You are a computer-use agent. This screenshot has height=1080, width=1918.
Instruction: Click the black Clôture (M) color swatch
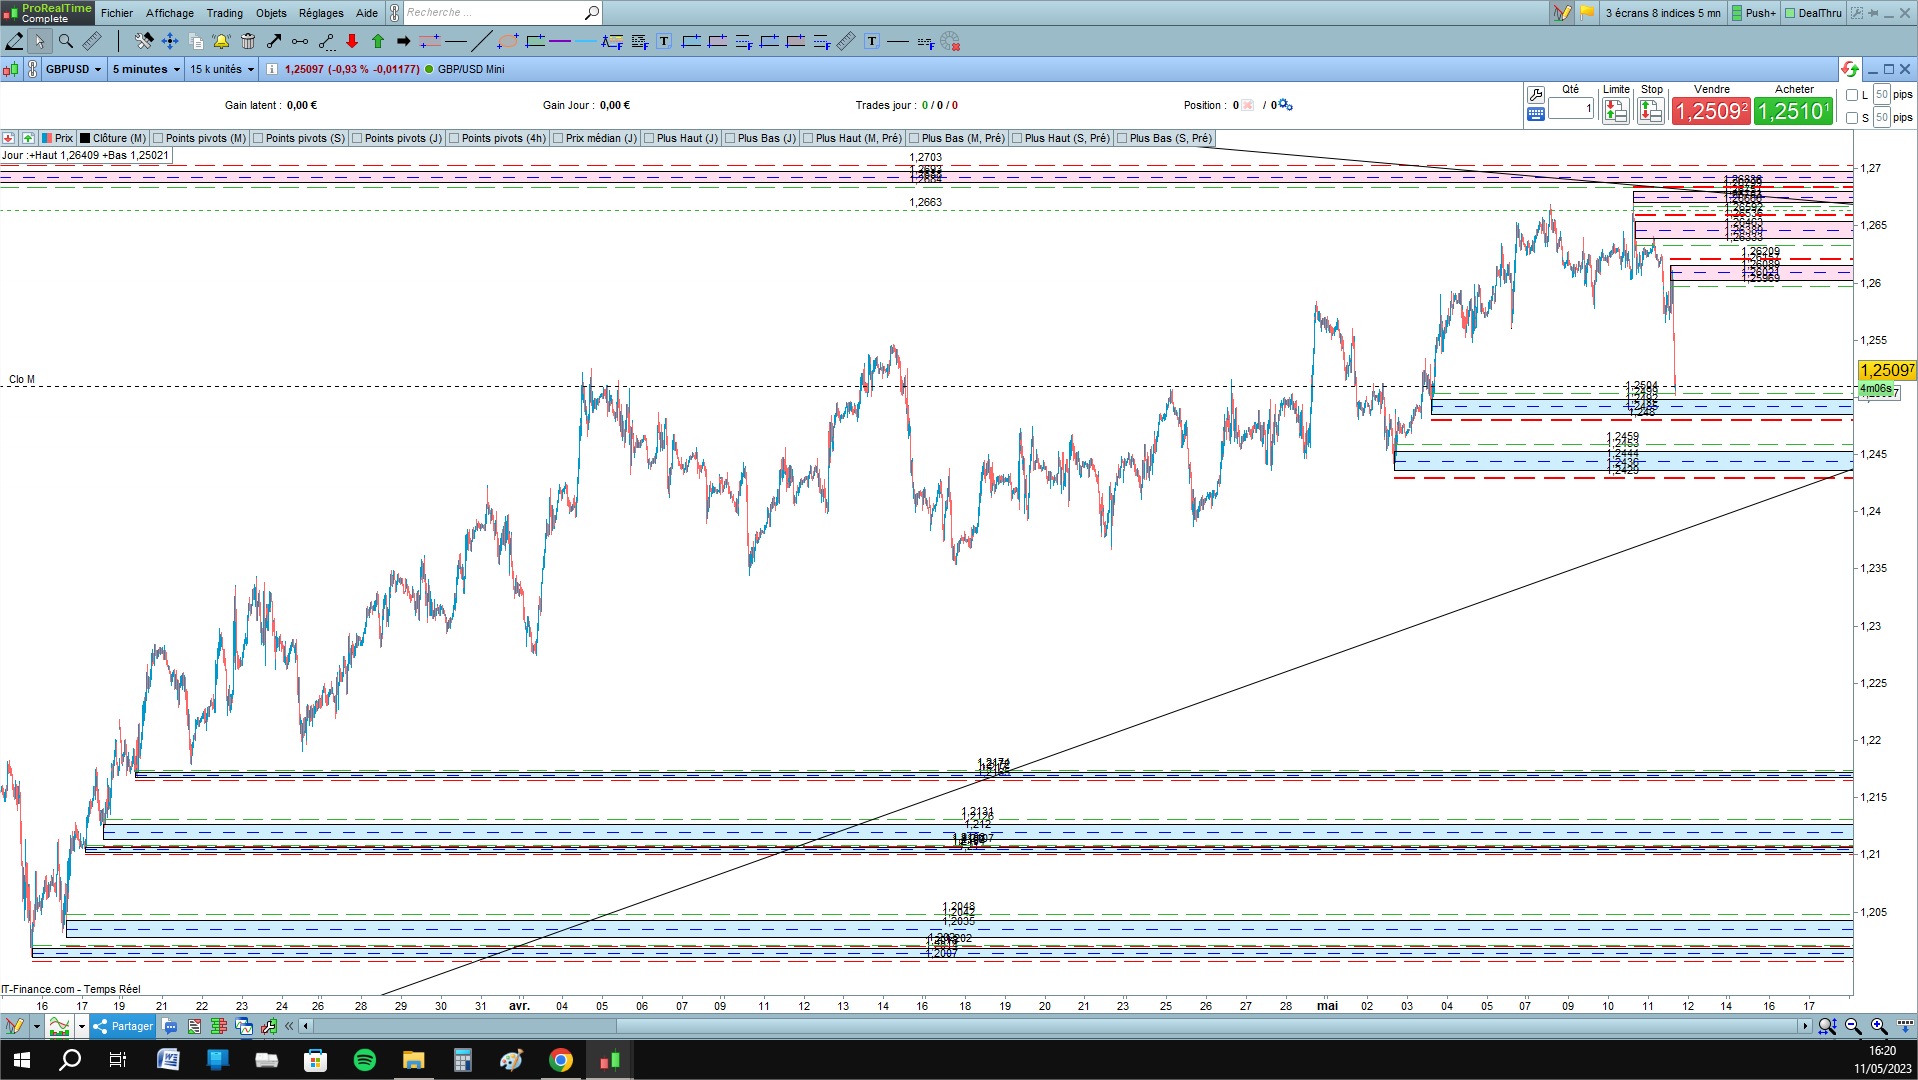click(85, 138)
